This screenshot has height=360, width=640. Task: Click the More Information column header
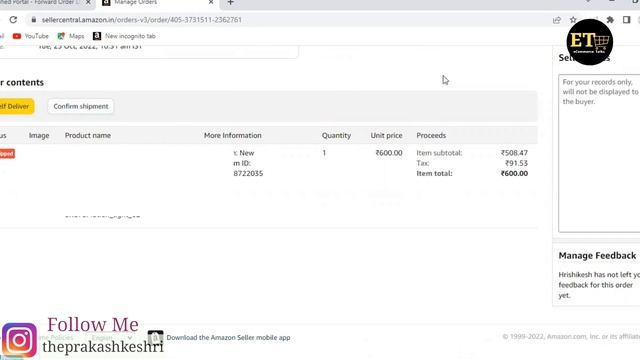click(233, 136)
